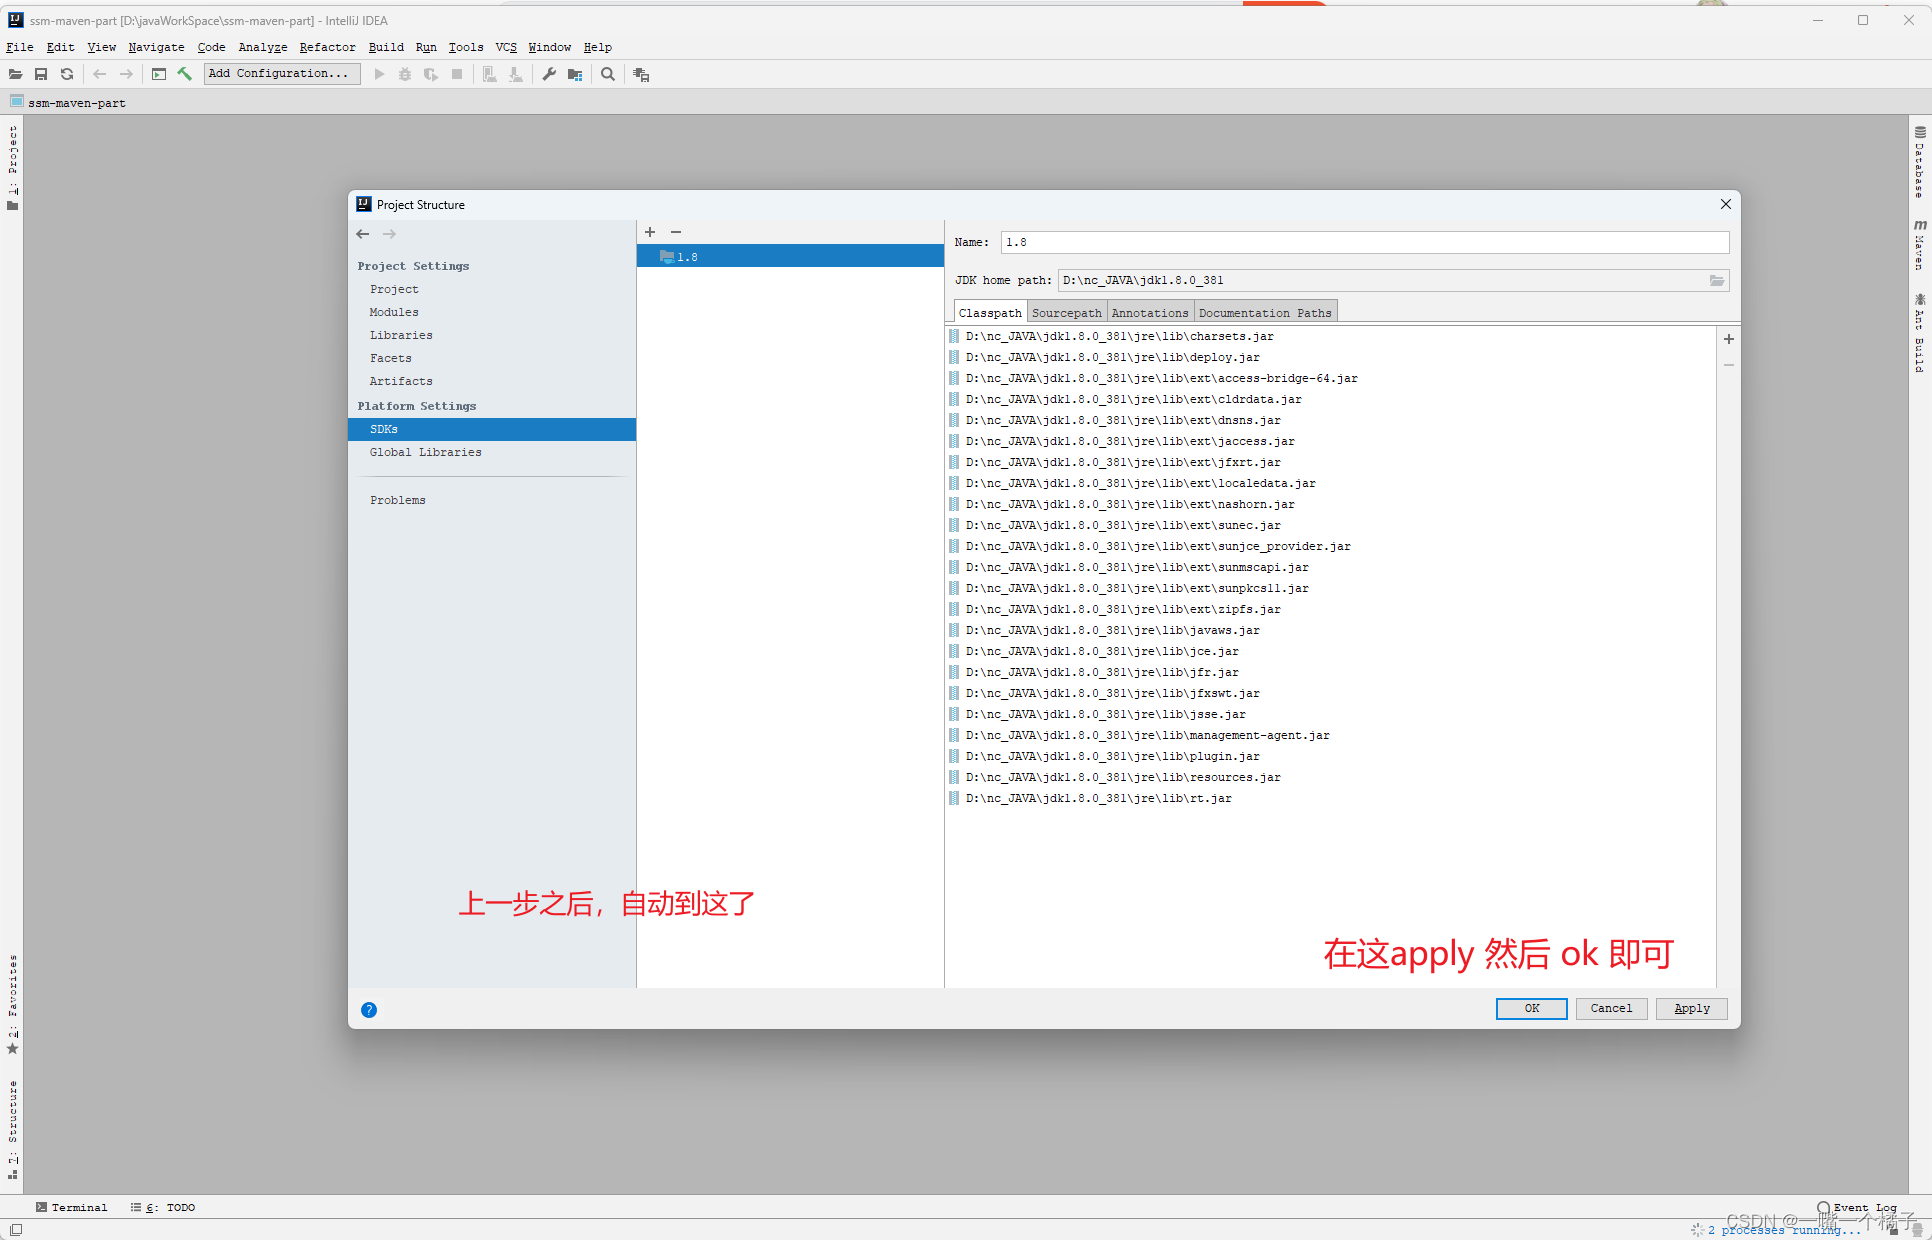
Task: Open Database tool window sidebar
Action: 1920,162
